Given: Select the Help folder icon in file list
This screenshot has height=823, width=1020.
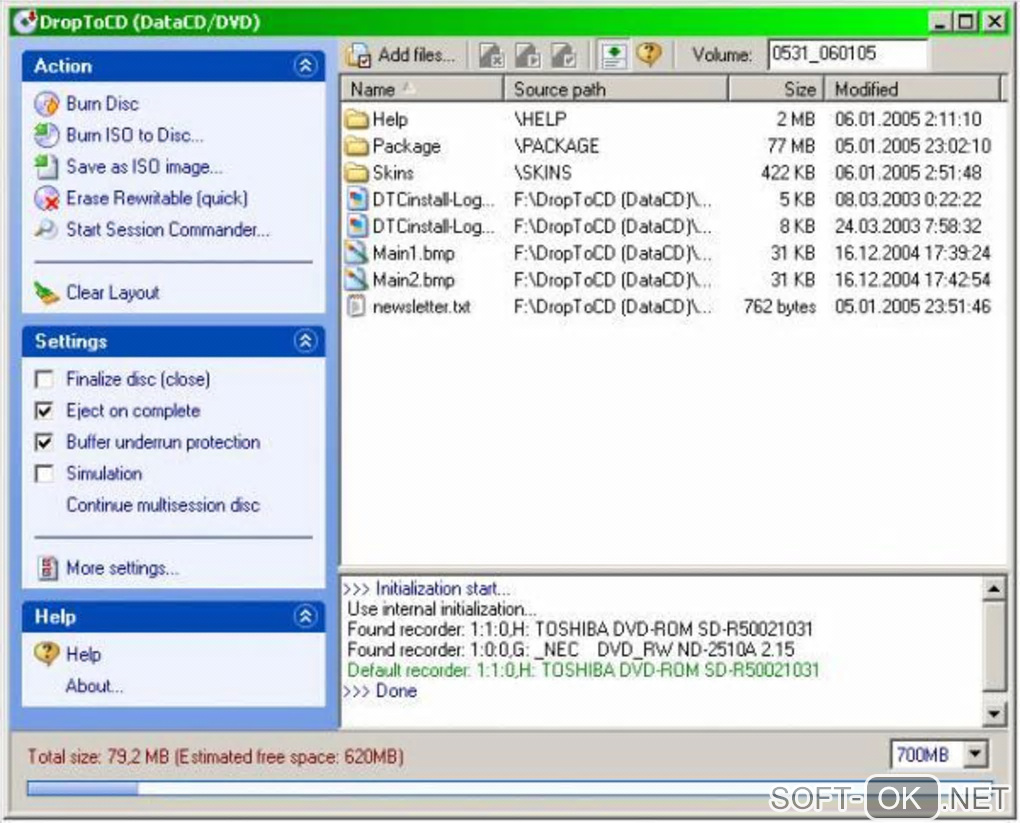Looking at the screenshot, I should 356,119.
